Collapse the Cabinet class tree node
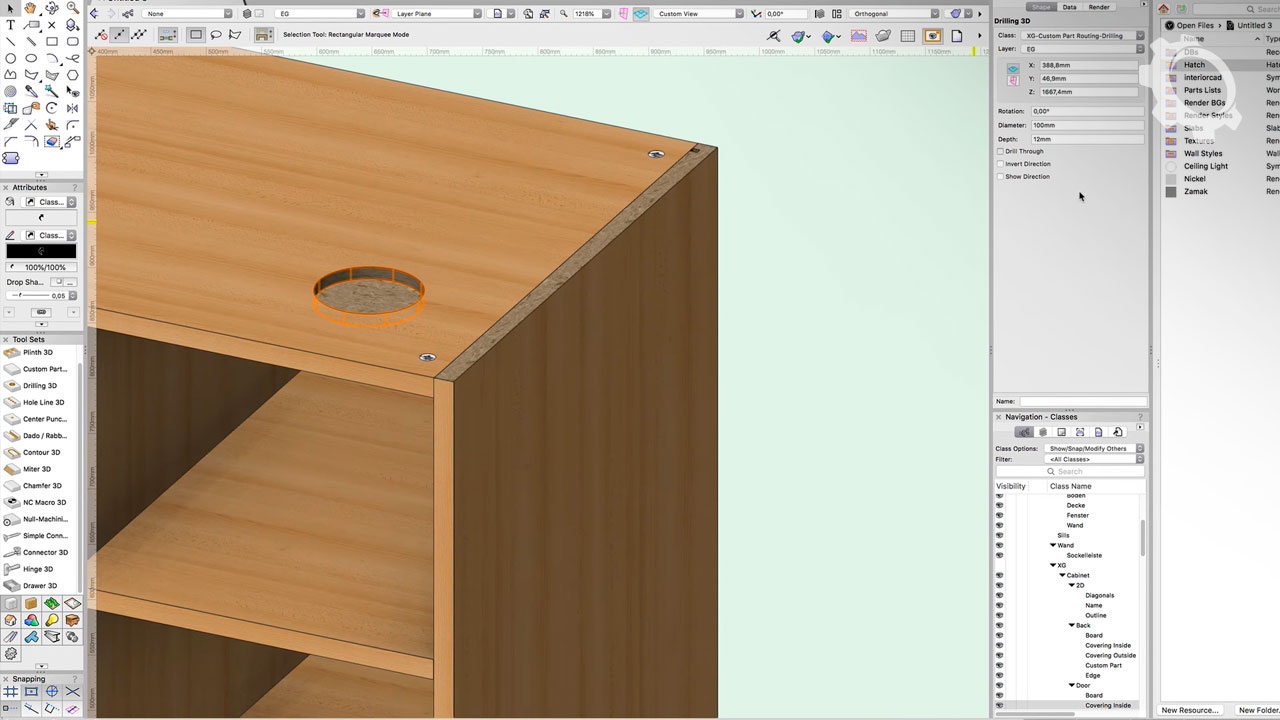This screenshot has height=720, width=1280. (1062, 576)
